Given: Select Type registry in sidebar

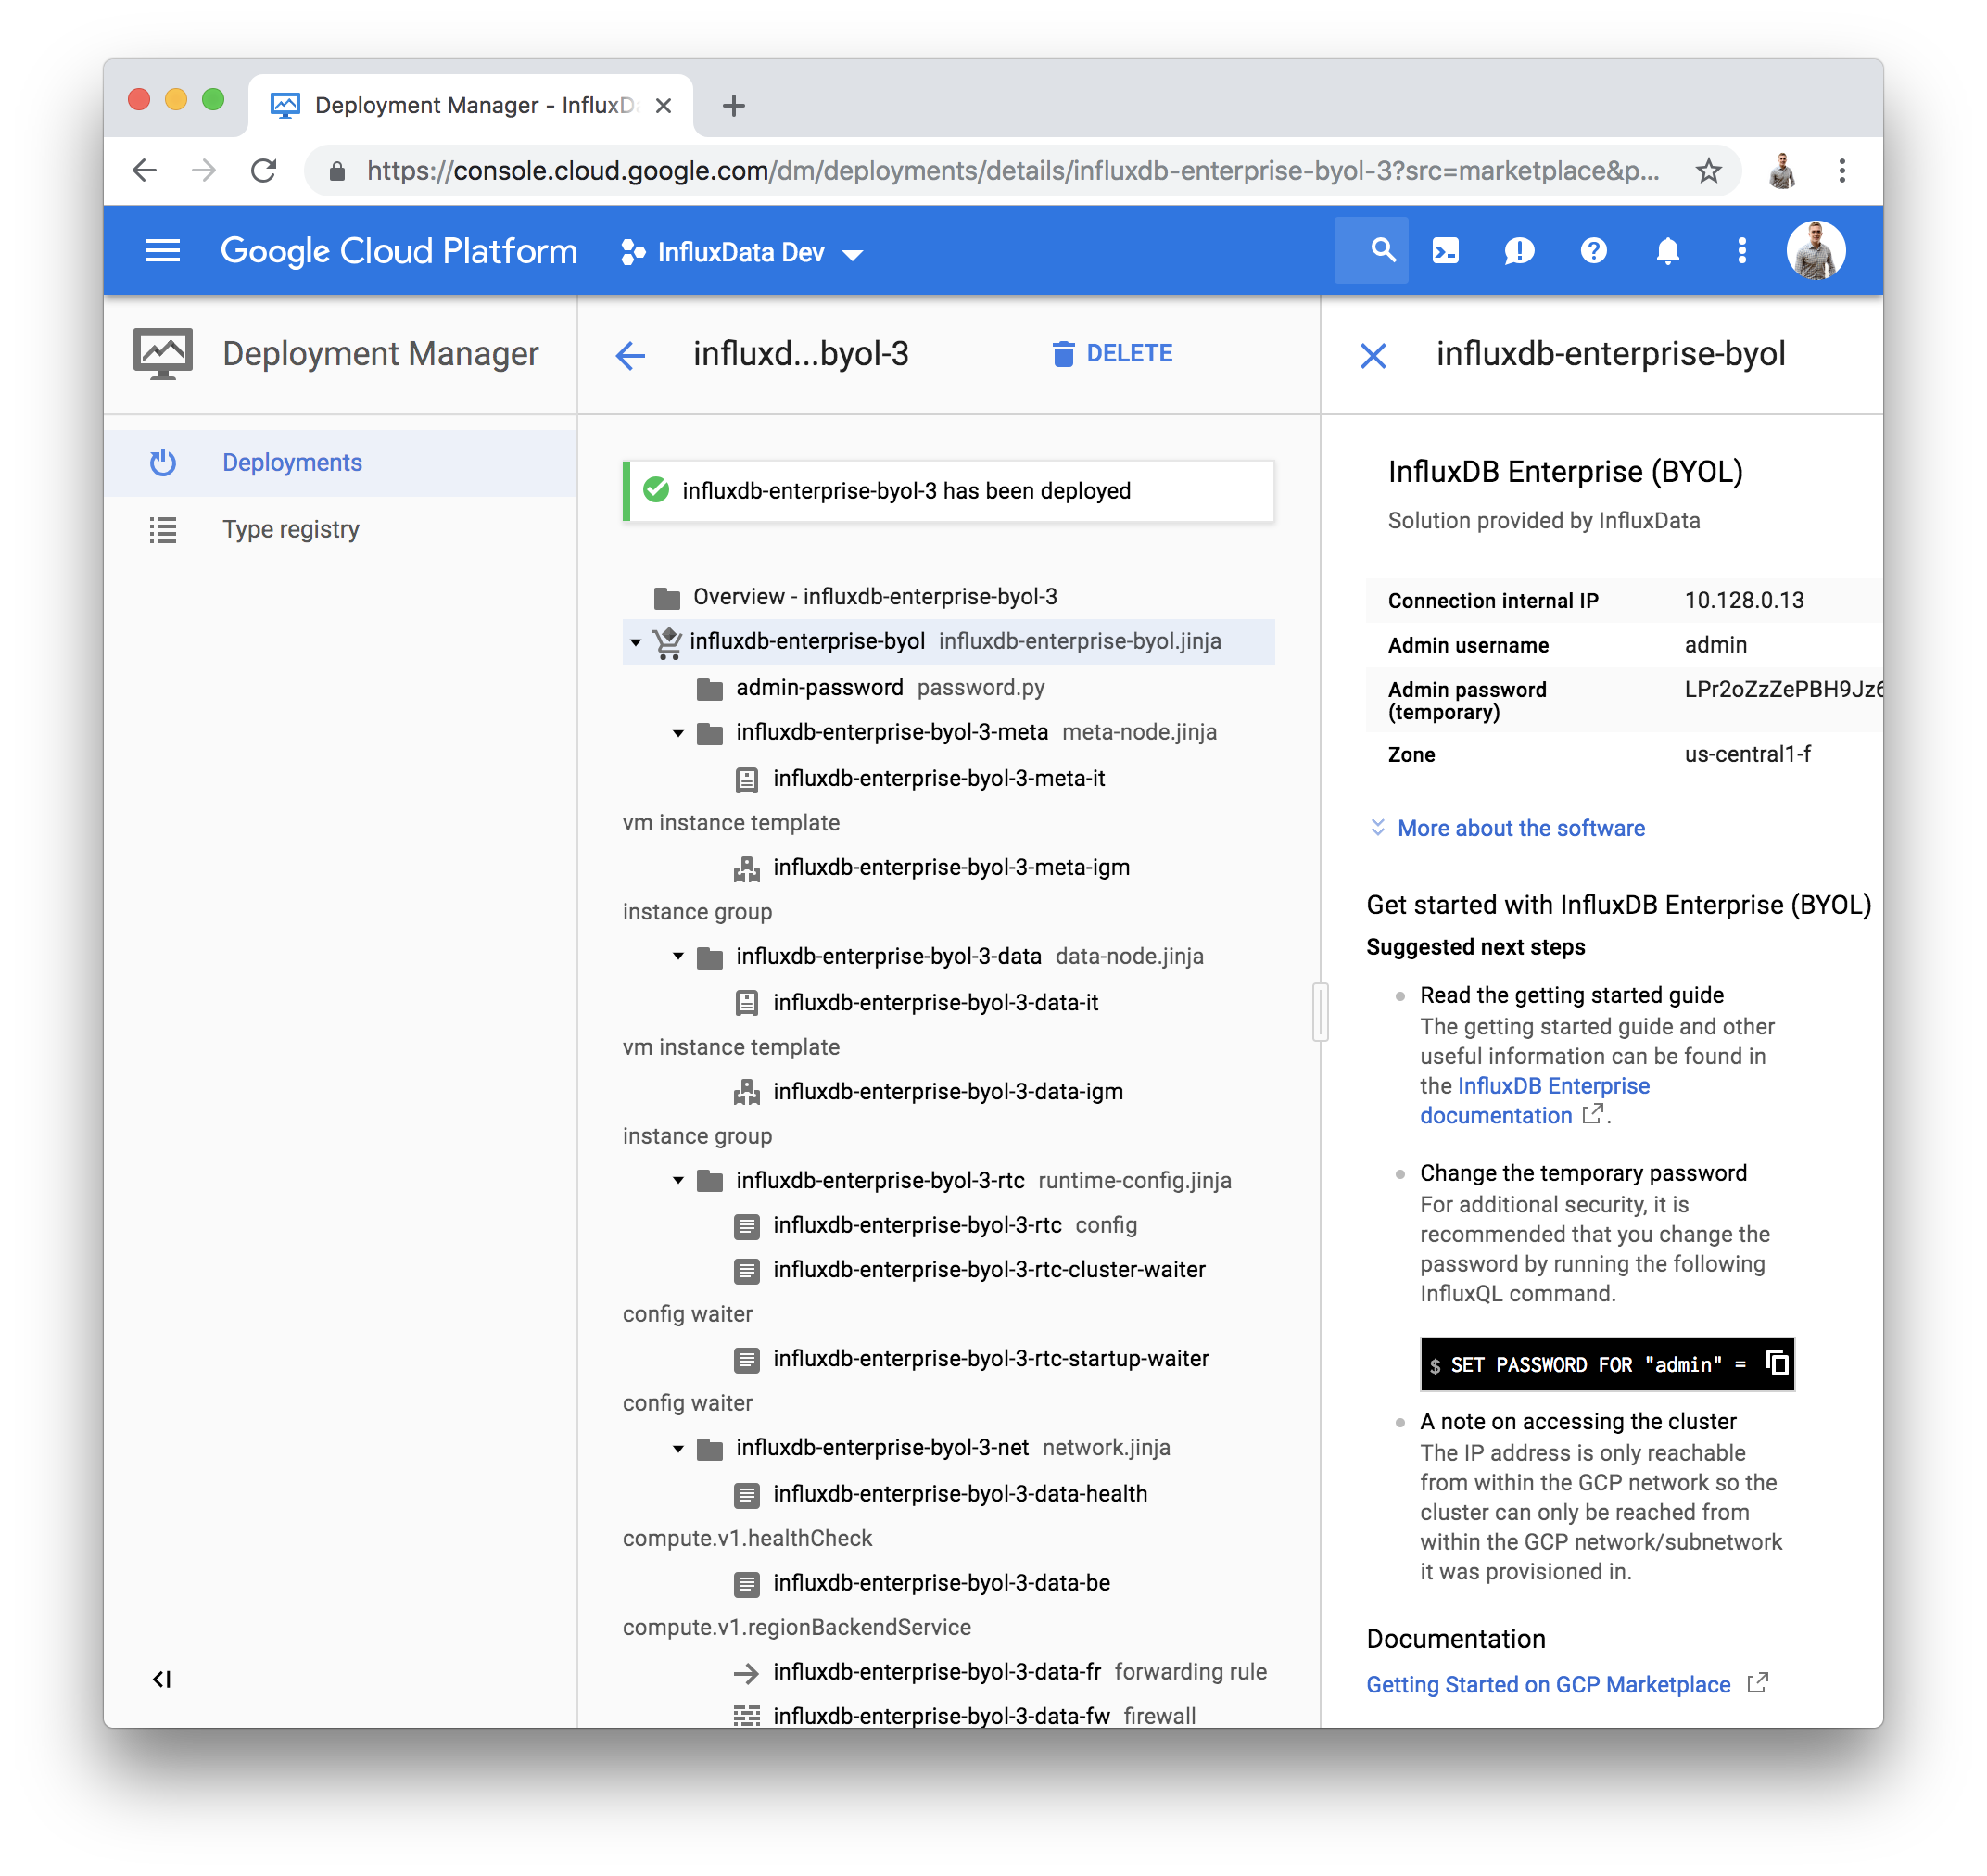Looking at the screenshot, I should [x=340, y=530].
